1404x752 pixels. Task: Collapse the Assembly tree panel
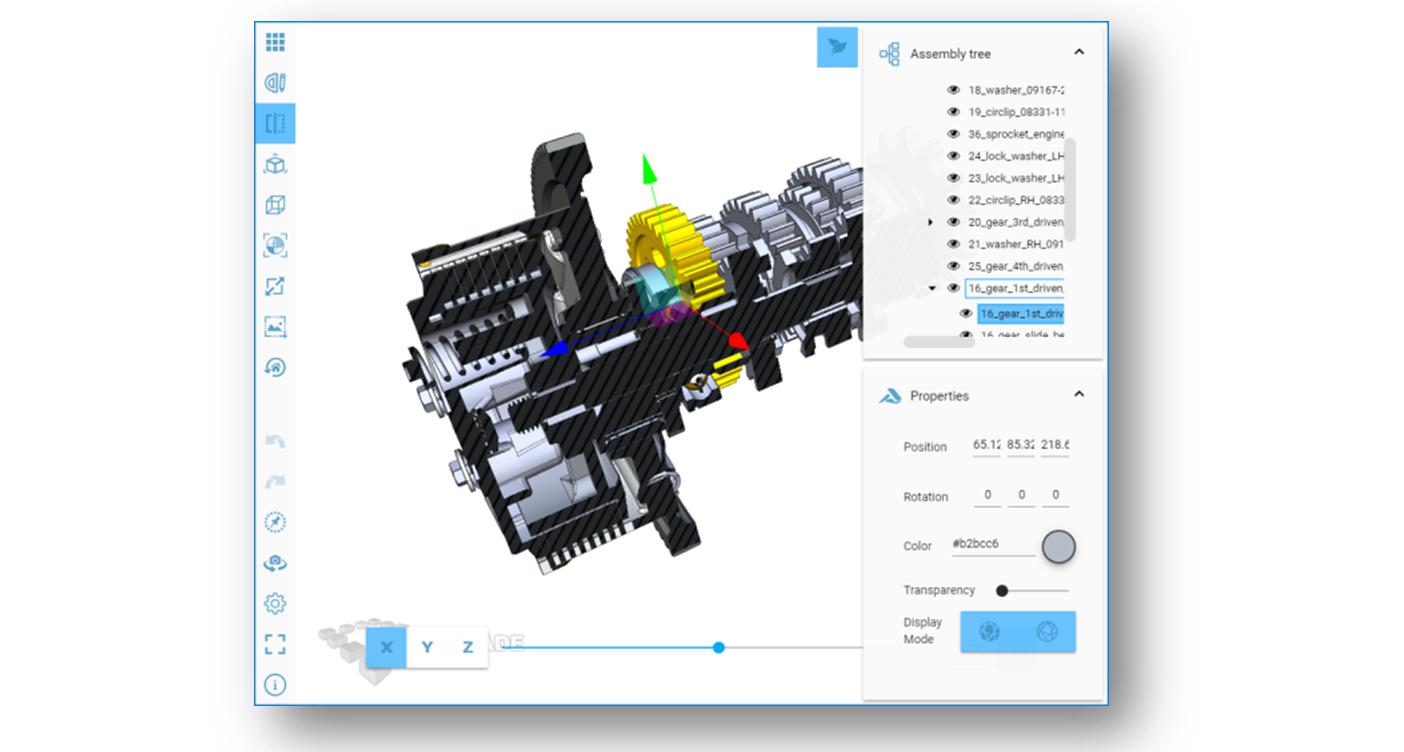1079,52
